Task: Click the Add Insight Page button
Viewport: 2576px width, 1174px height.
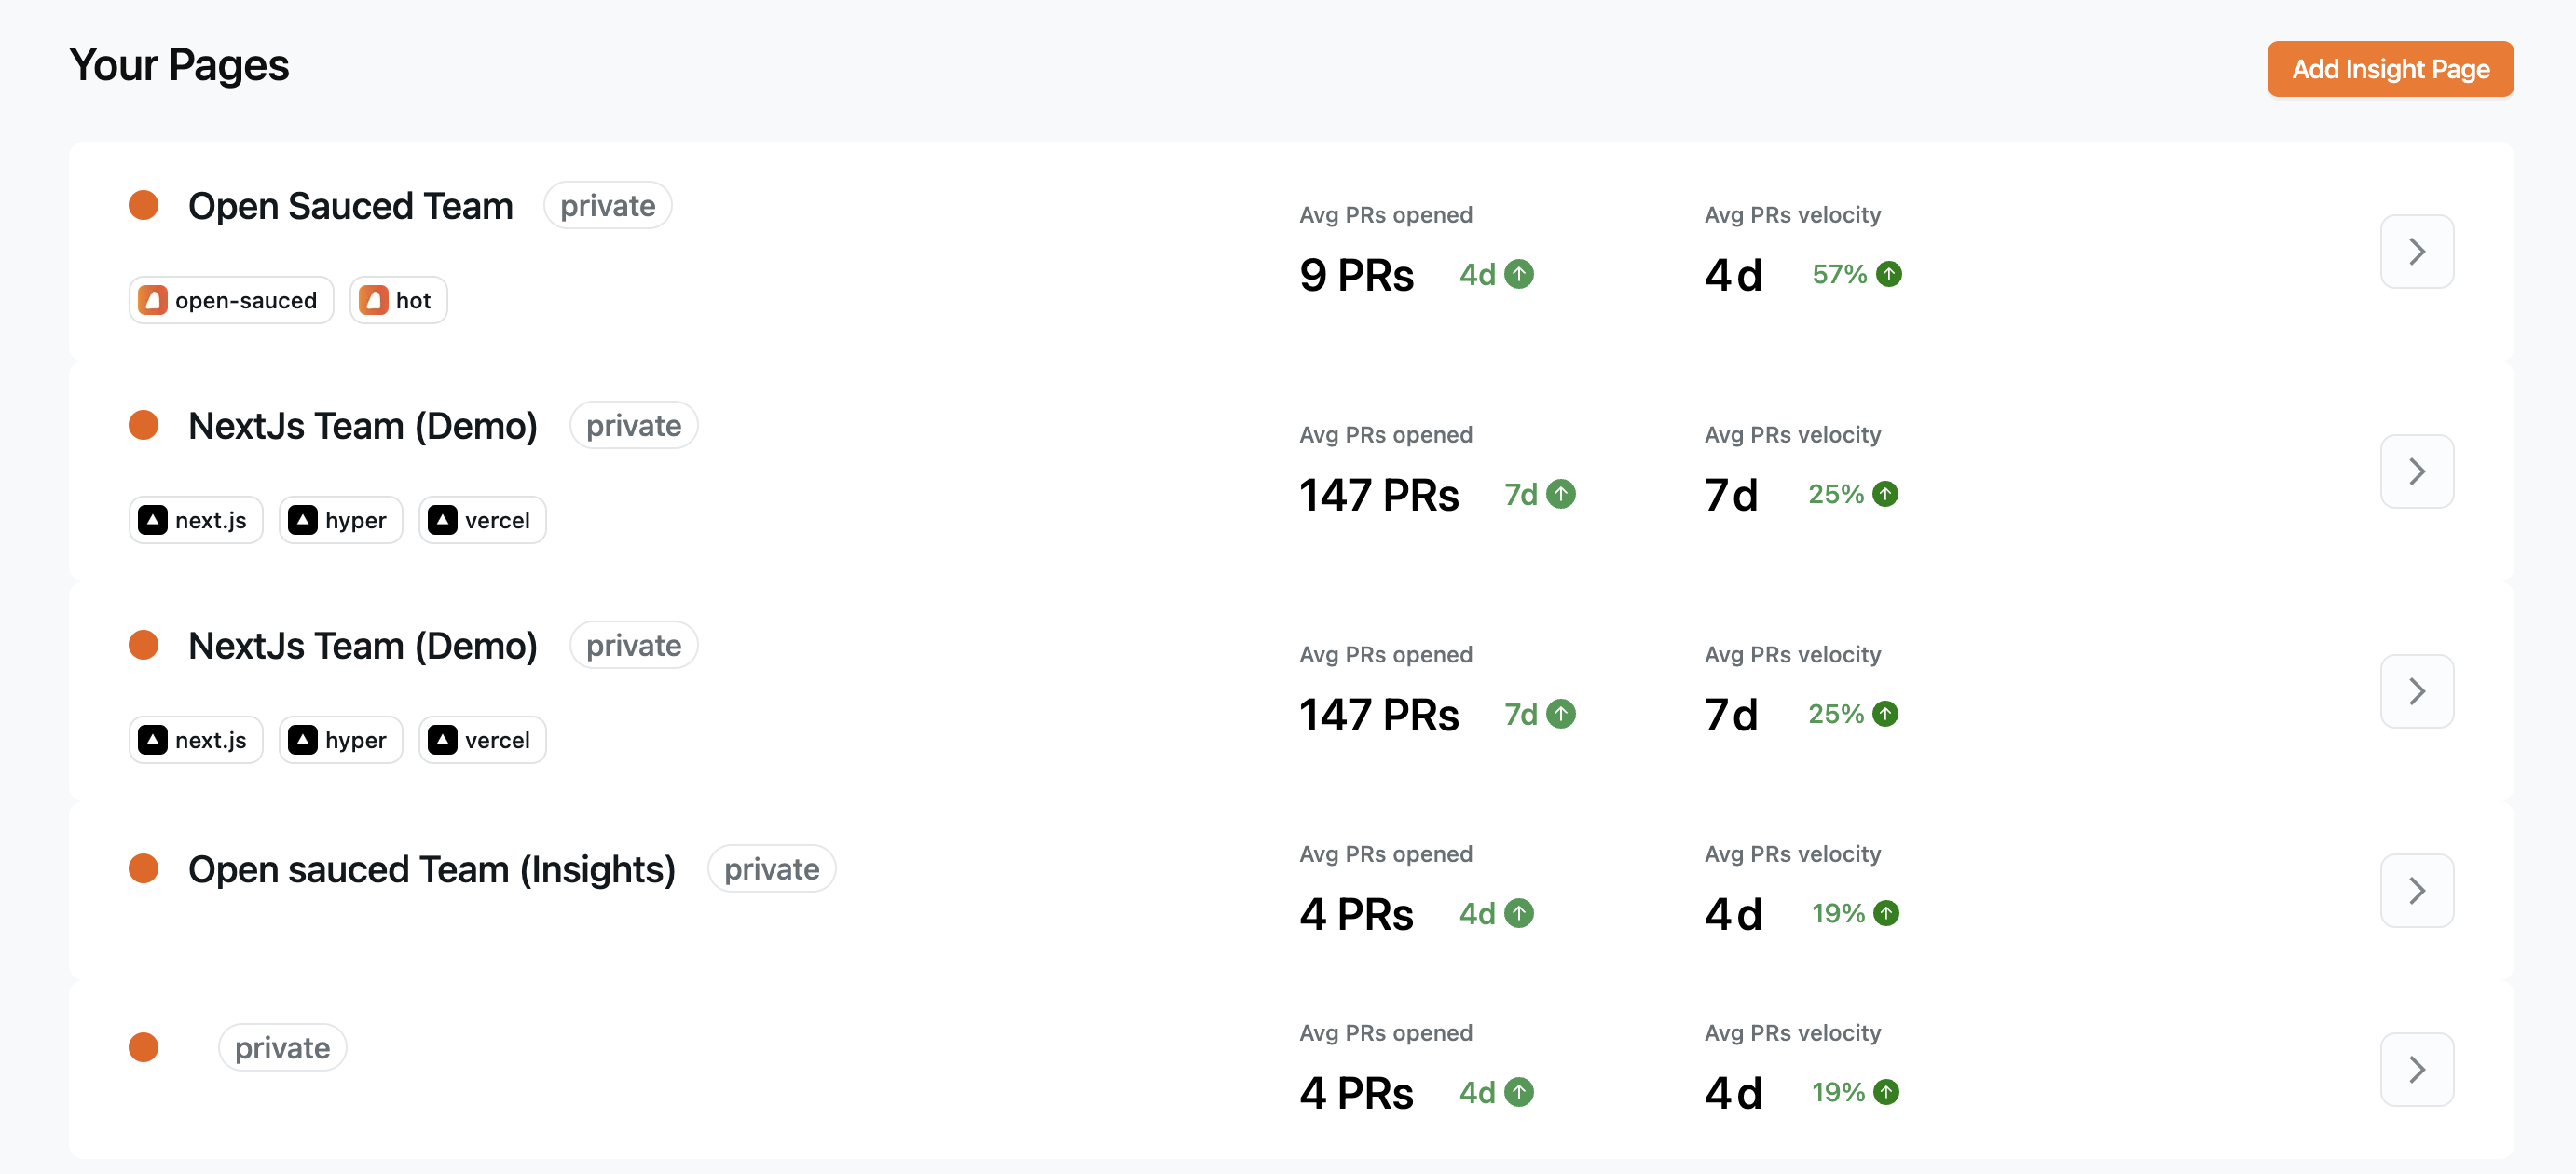Action: [2390, 69]
